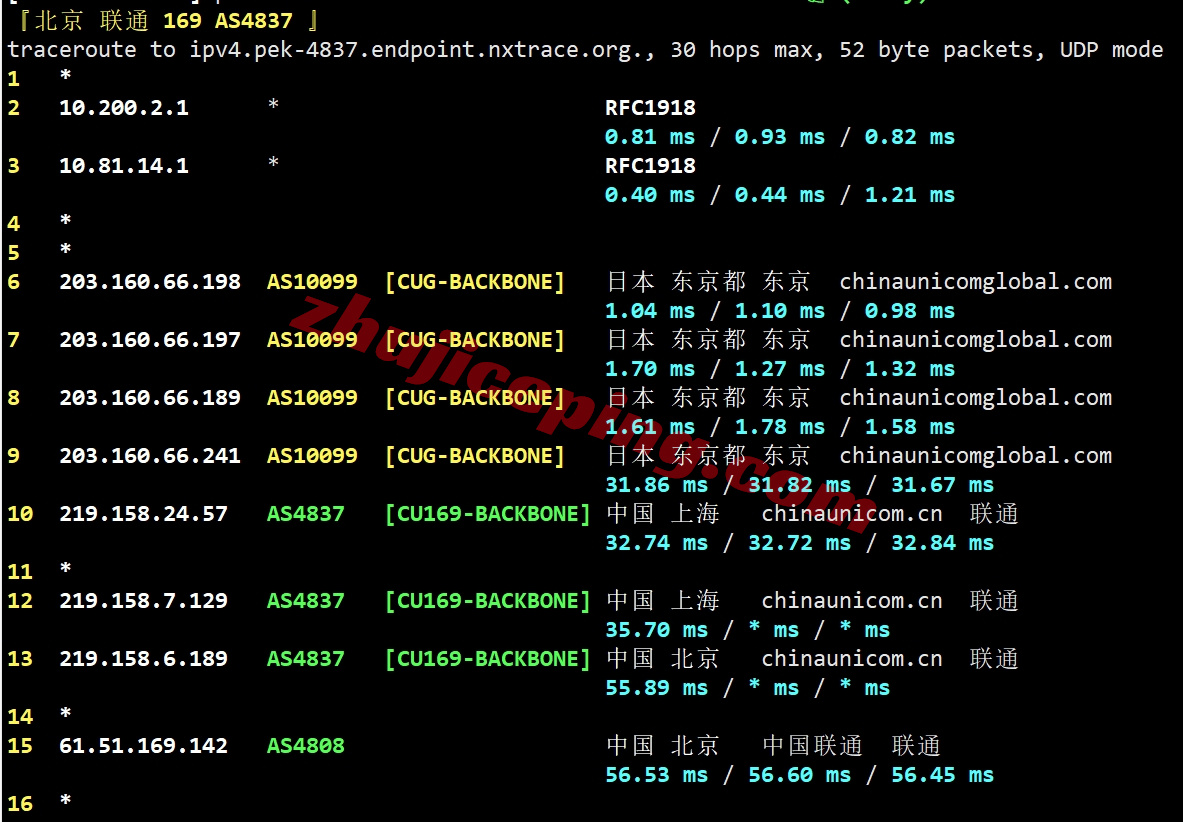This screenshot has width=1183, height=822.
Task: Select IP 203.160.66.189 on hop 8
Action: 150,398
